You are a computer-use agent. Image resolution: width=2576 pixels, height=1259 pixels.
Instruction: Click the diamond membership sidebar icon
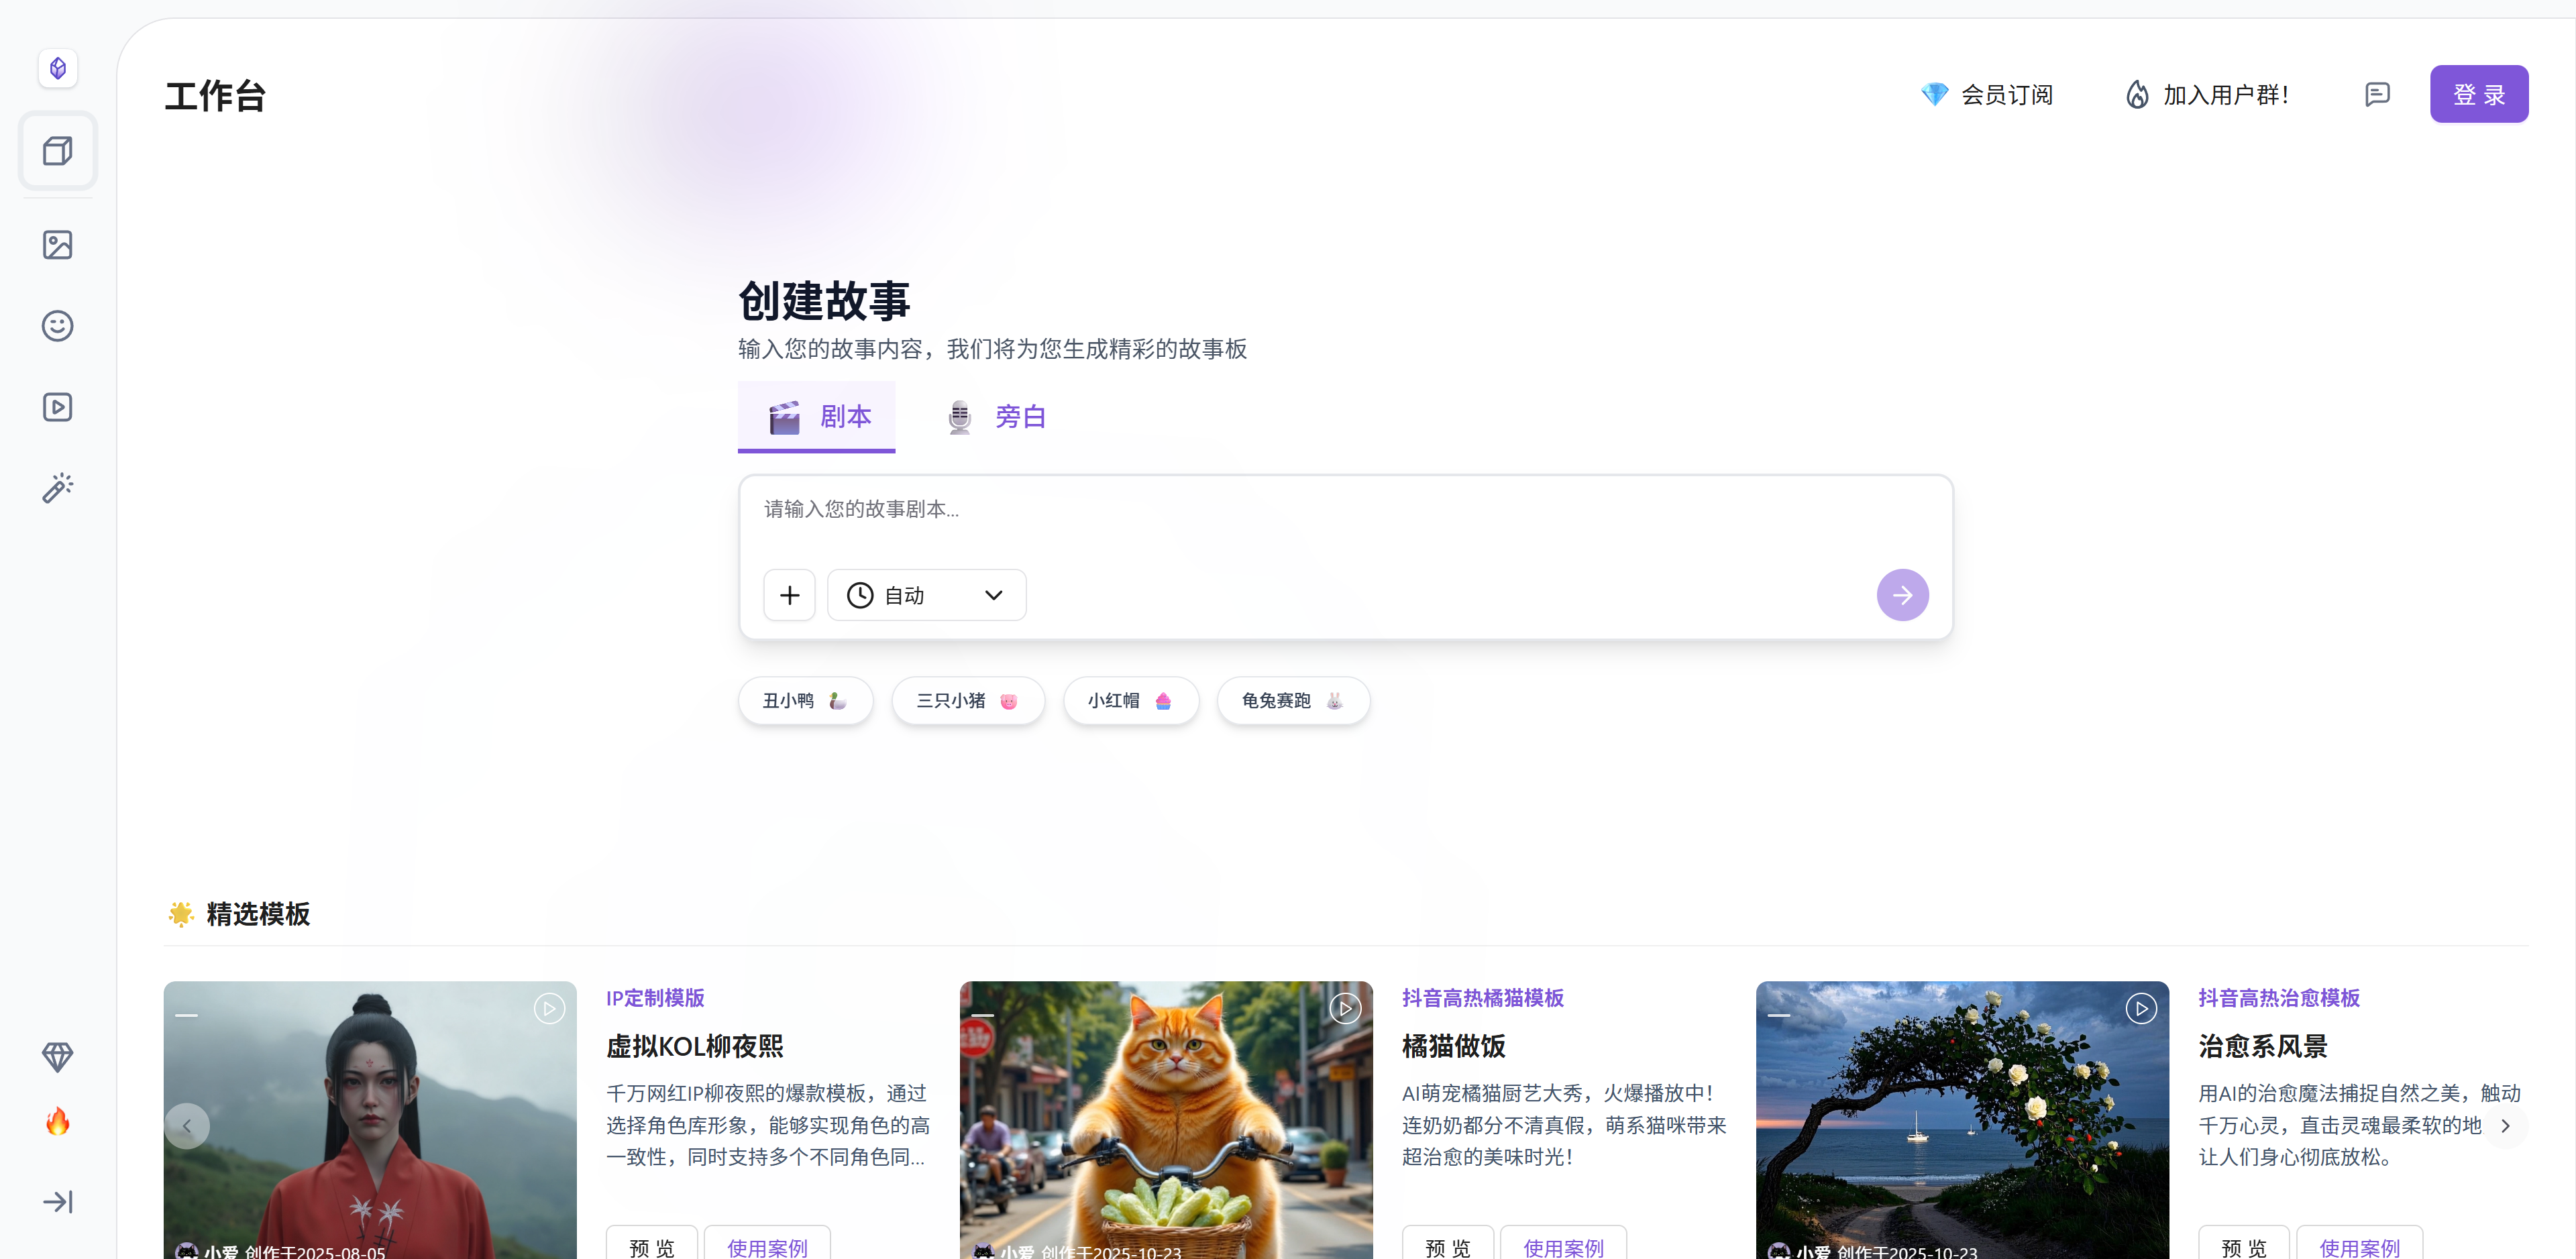pos(57,1056)
